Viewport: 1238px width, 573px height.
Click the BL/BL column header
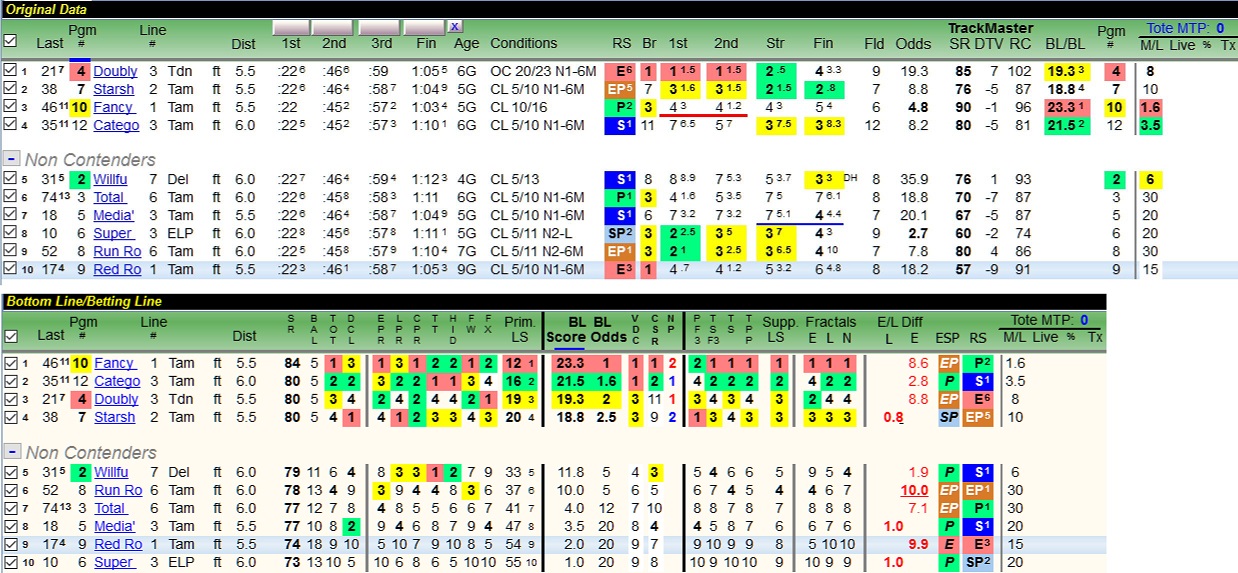click(x=1064, y=43)
